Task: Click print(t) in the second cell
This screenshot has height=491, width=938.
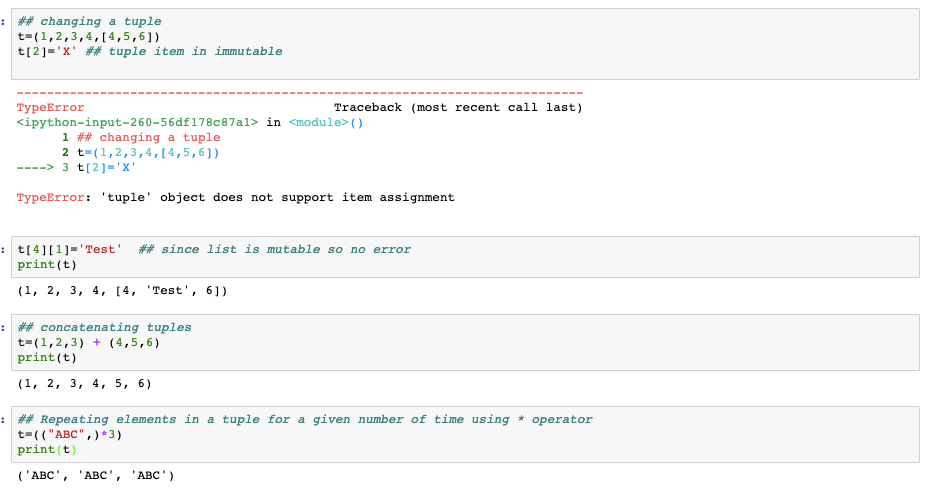Action: pyautogui.click(x=47, y=264)
